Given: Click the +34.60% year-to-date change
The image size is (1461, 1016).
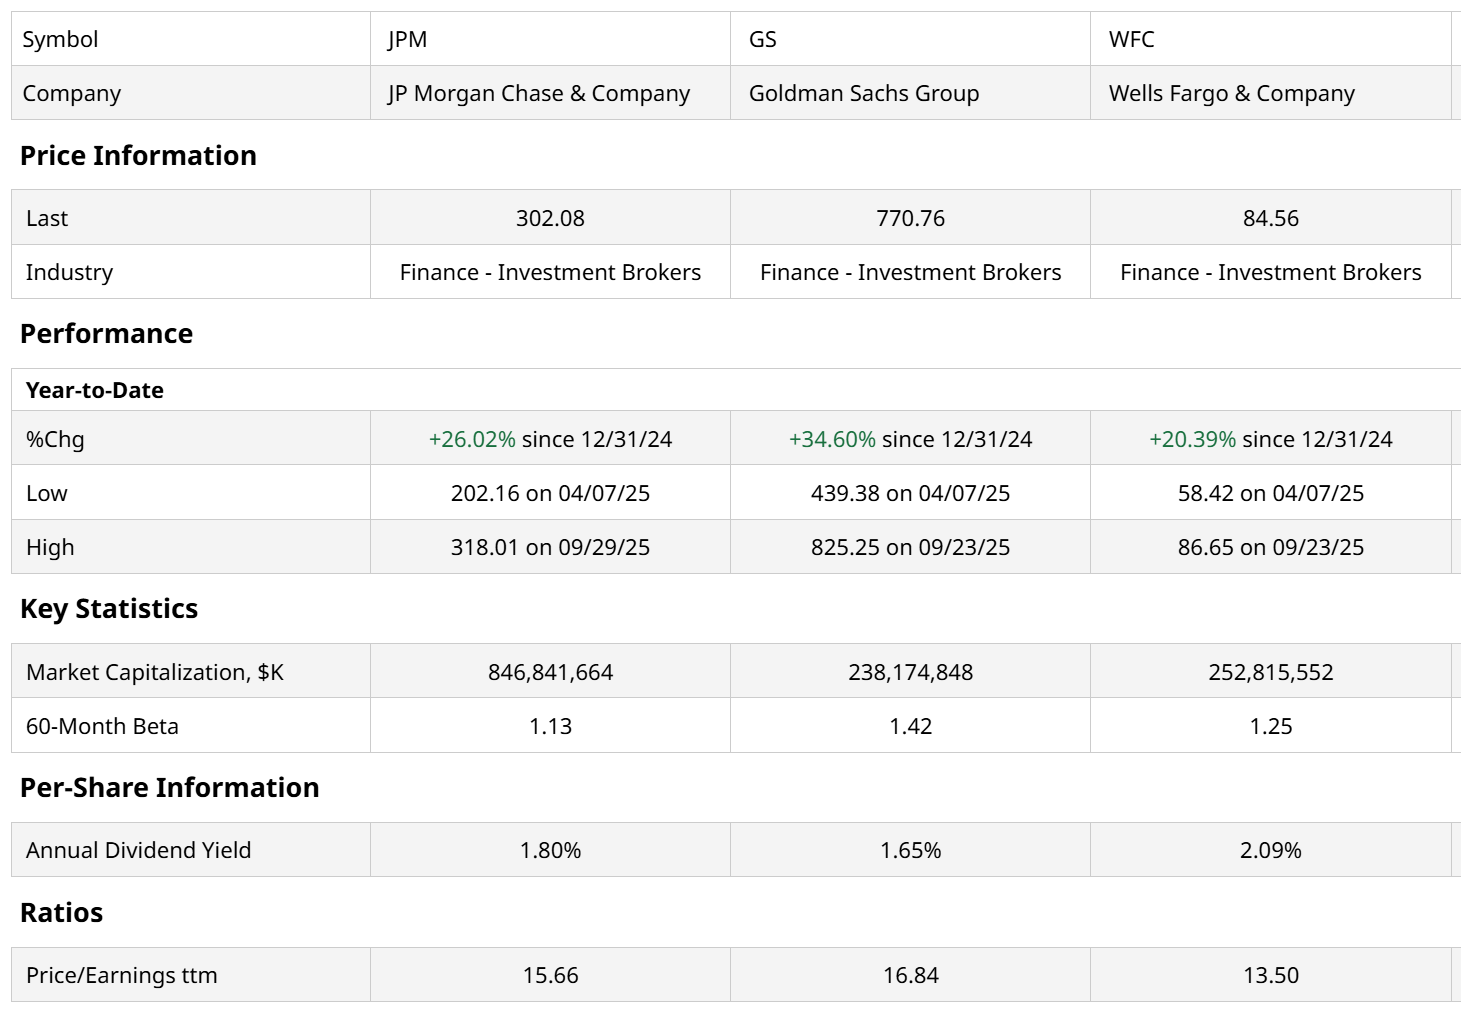Looking at the screenshot, I should point(832,439).
